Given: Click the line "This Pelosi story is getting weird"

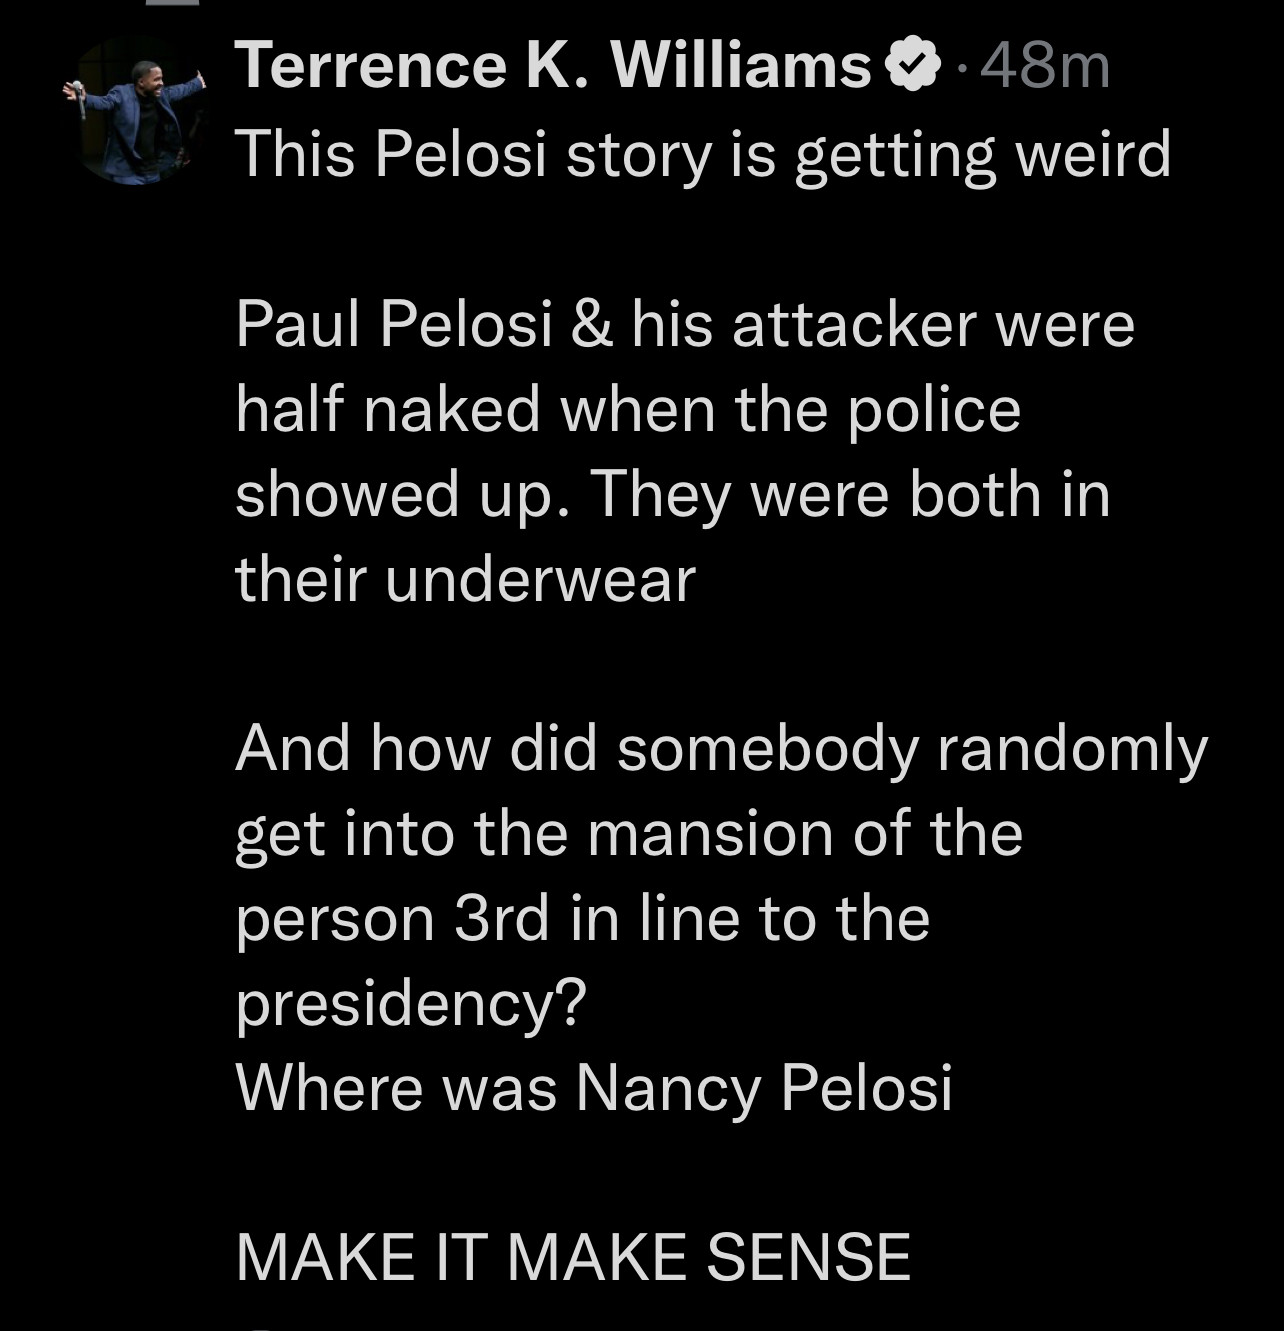Looking at the screenshot, I should pos(702,154).
